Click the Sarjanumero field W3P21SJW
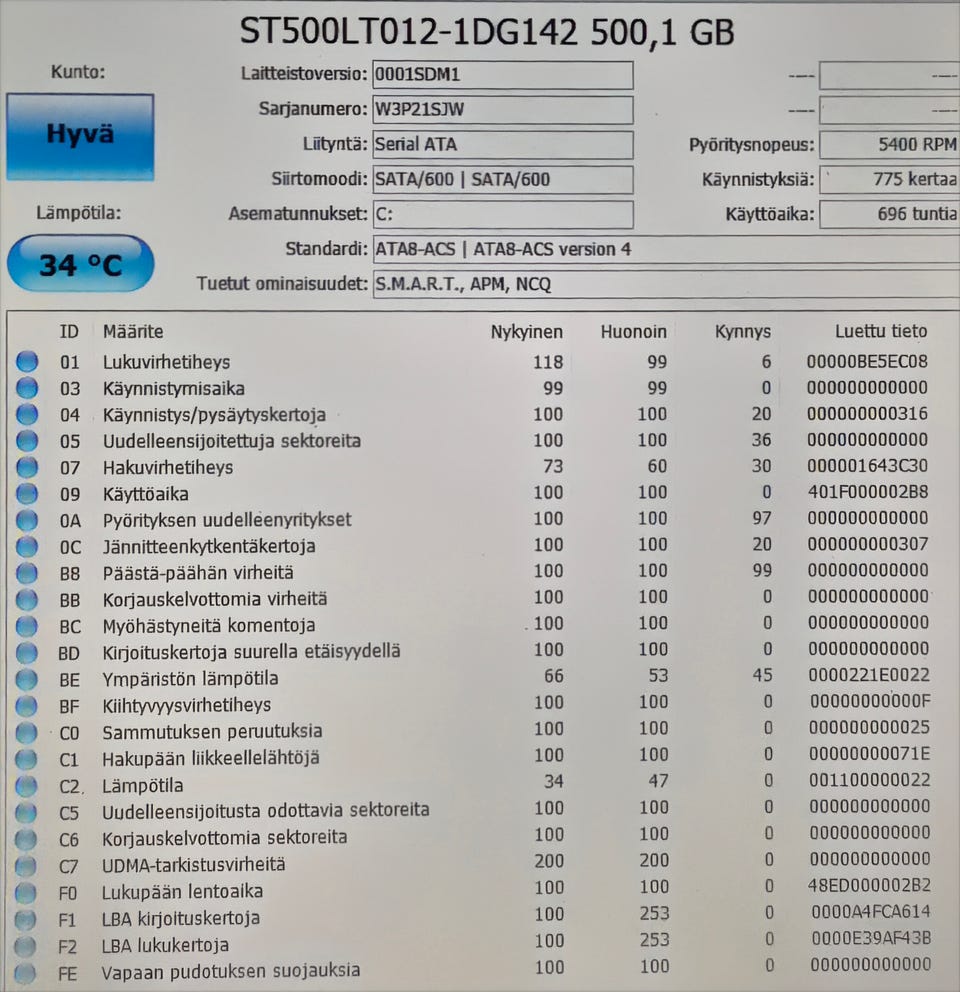The width and height of the screenshot is (960, 992). 503,110
